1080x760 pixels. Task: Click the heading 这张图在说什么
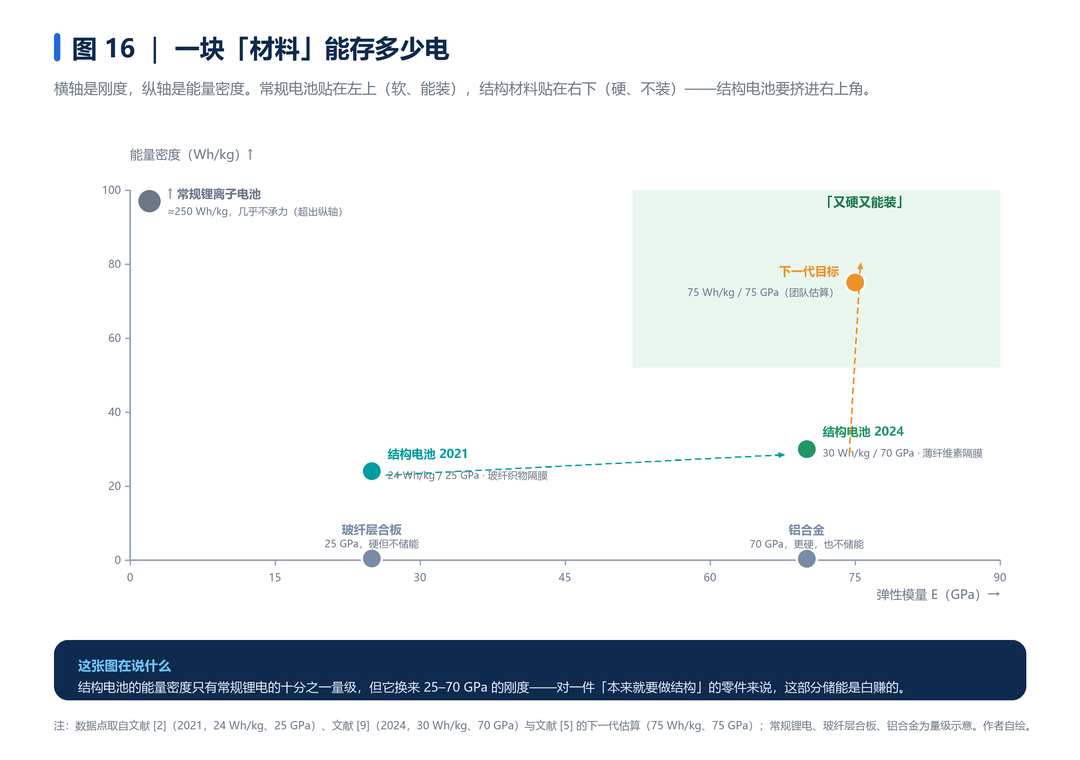(x=124, y=666)
